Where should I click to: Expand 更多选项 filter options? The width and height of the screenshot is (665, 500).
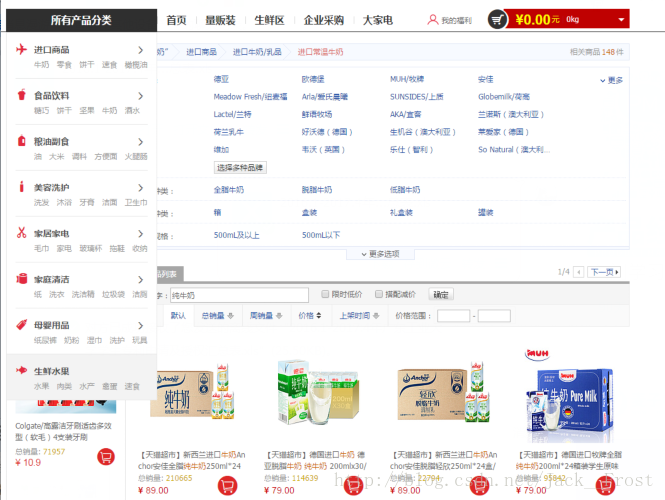[380, 254]
